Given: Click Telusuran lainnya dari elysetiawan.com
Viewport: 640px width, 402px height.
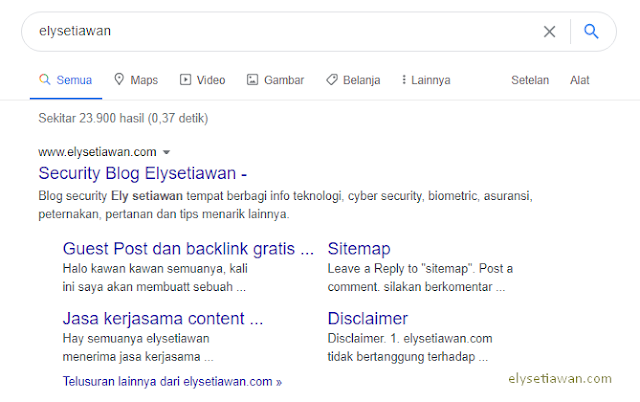Looking at the screenshot, I should click(x=172, y=382).
